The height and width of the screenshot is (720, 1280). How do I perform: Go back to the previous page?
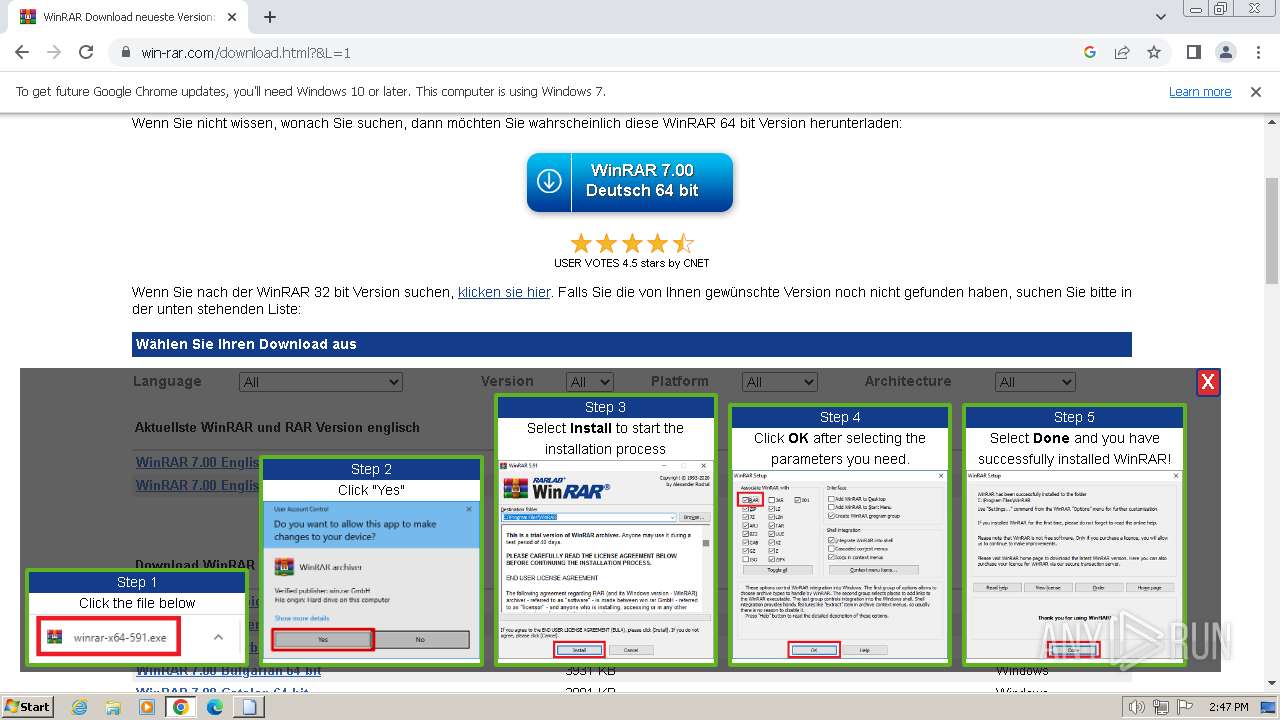[22, 52]
